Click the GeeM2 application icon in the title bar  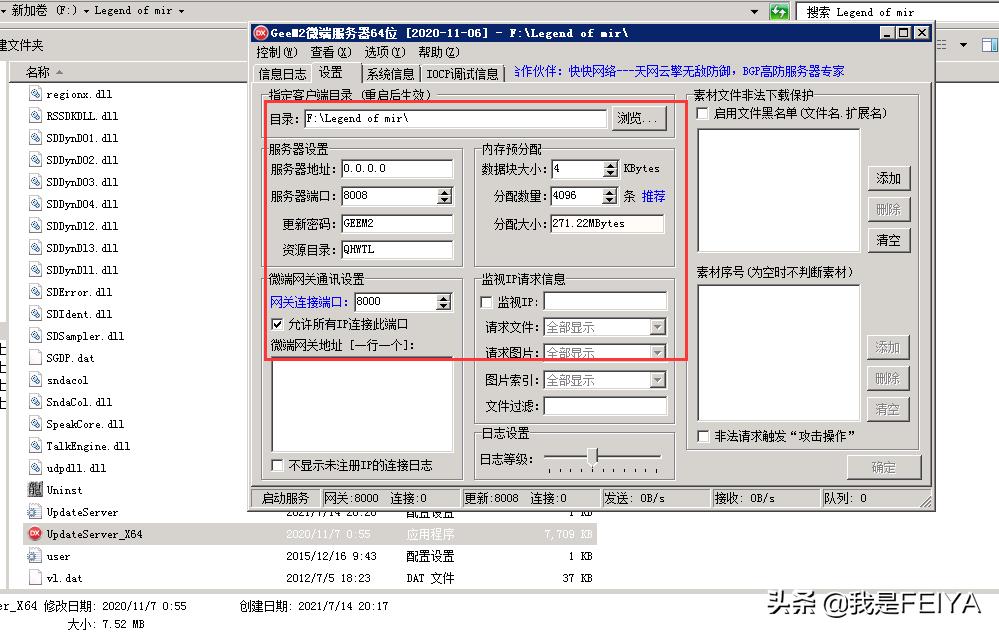click(x=259, y=32)
